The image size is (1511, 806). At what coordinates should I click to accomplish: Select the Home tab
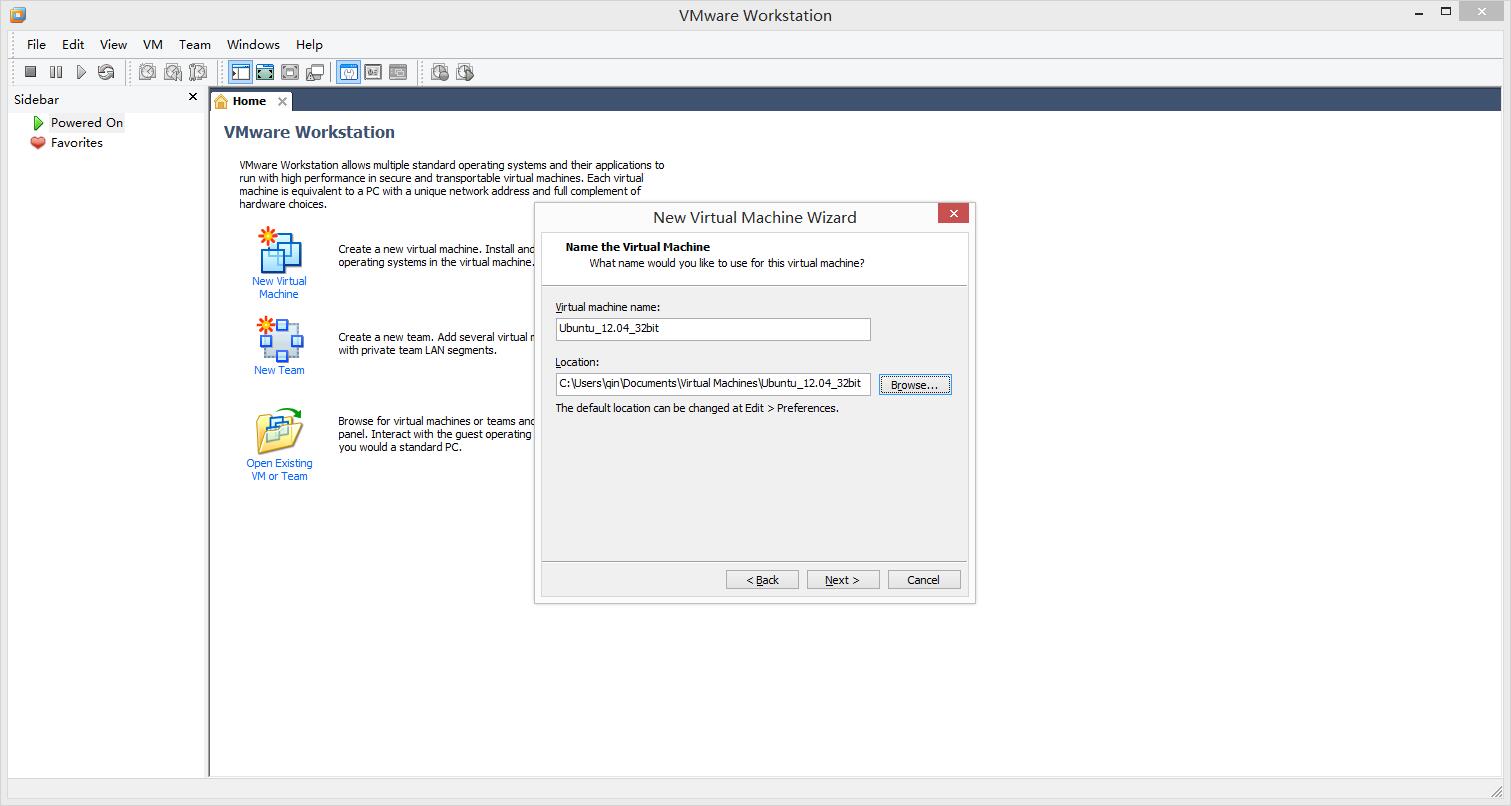click(249, 101)
